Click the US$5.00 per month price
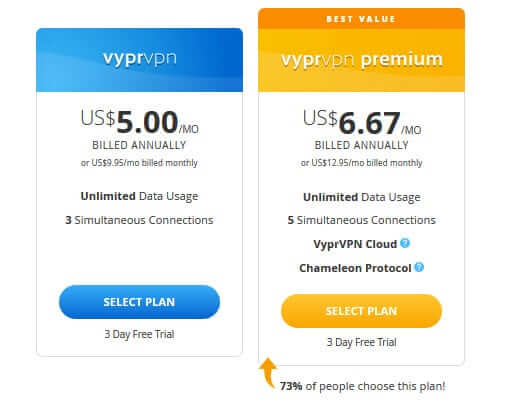Viewport: 510px width, 413px height. [x=140, y=122]
